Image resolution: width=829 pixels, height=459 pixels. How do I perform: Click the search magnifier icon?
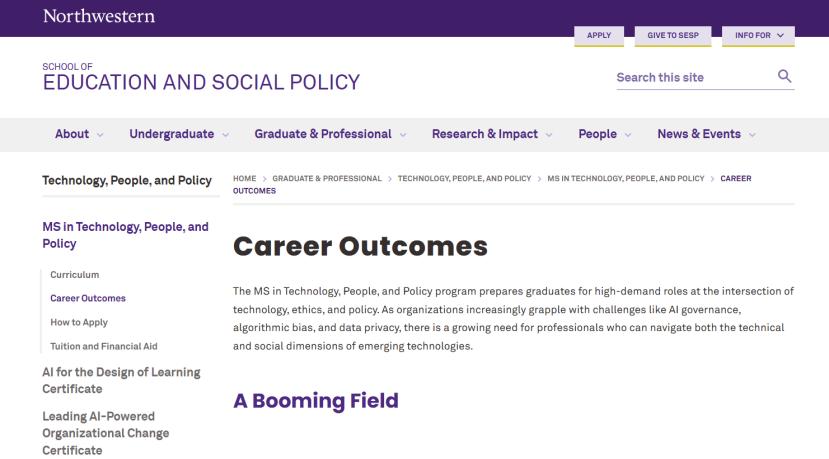click(785, 77)
